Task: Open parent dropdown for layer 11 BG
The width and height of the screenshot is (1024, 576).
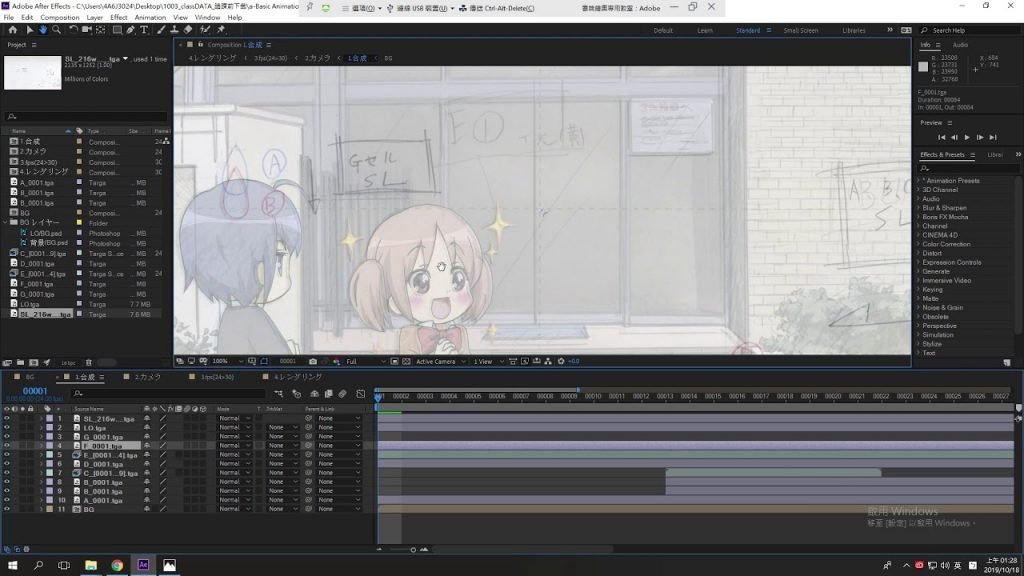Action: tap(338, 509)
